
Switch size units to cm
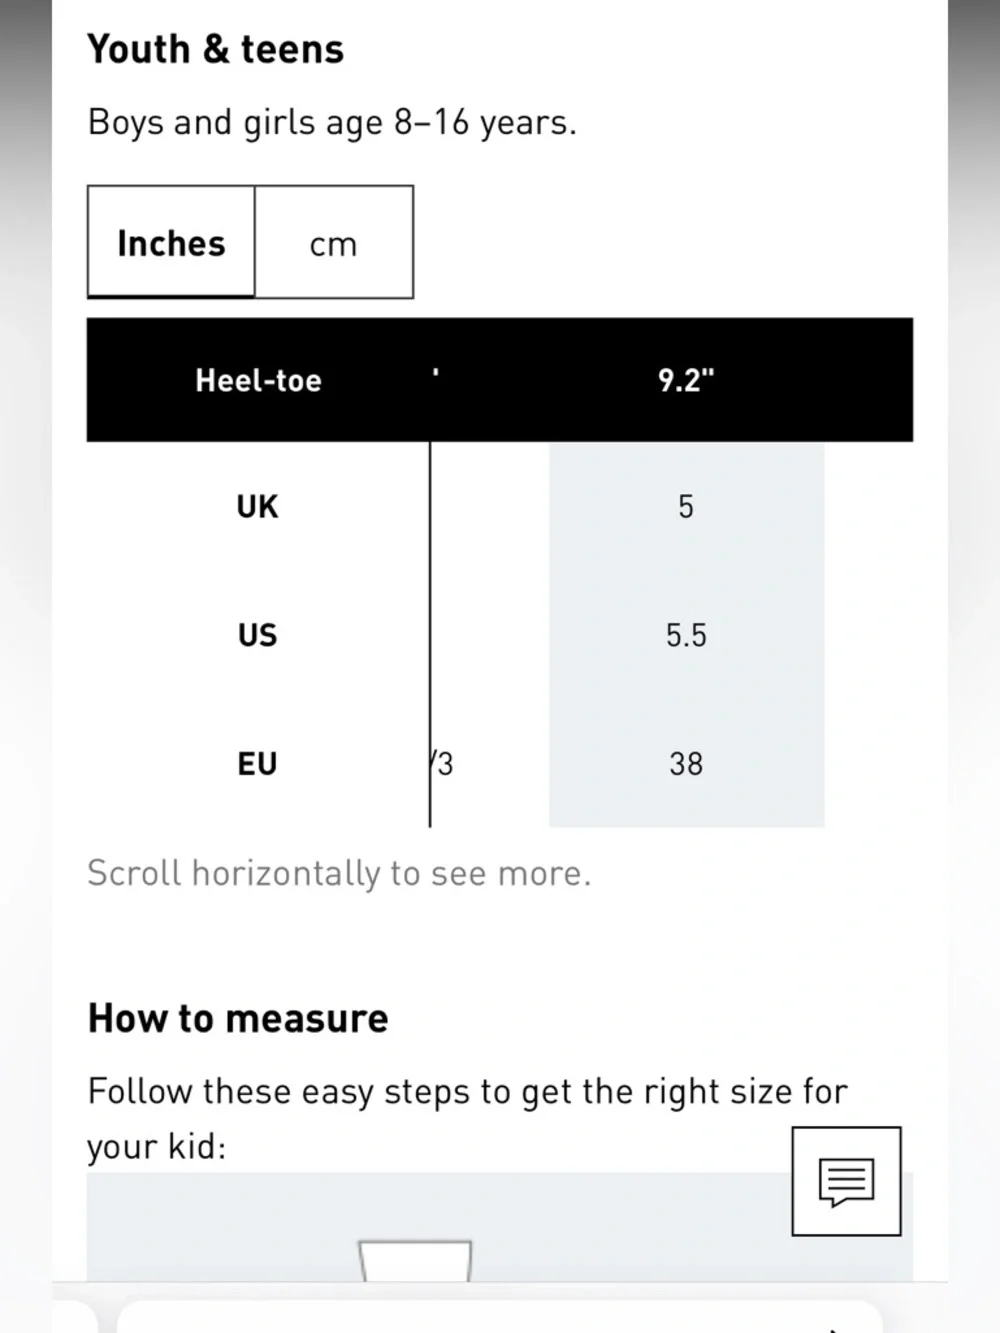pyautogui.click(x=333, y=243)
